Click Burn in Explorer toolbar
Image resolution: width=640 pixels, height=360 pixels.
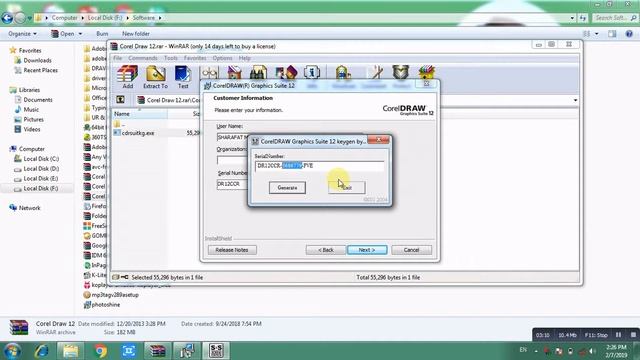tap(102, 34)
